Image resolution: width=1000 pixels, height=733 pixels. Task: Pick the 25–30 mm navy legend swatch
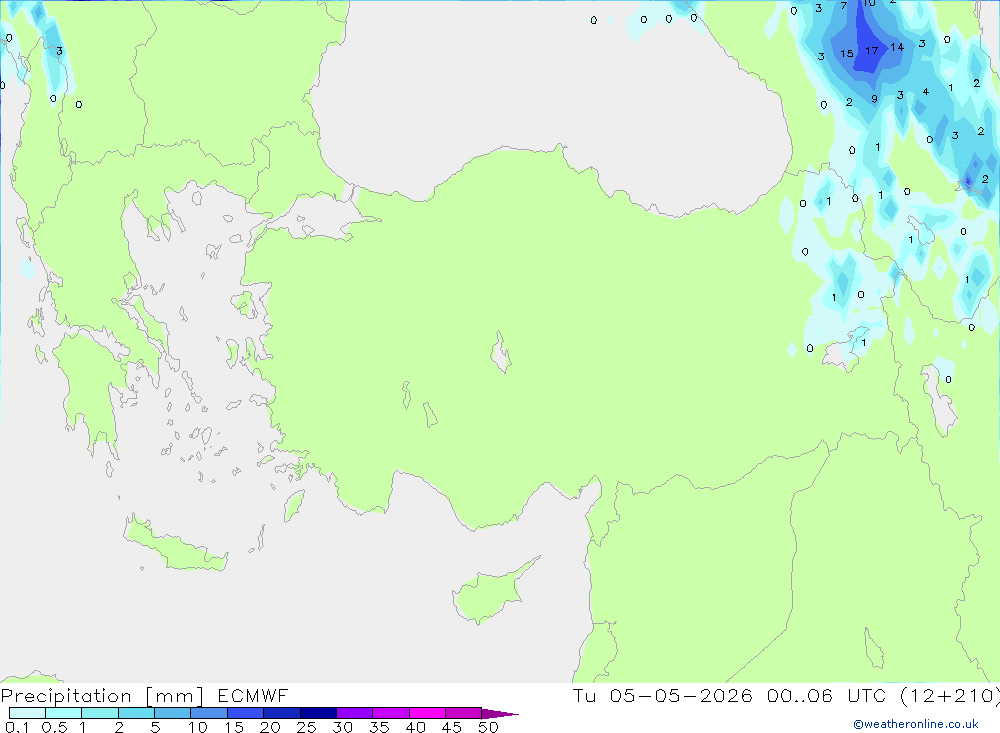(318, 713)
